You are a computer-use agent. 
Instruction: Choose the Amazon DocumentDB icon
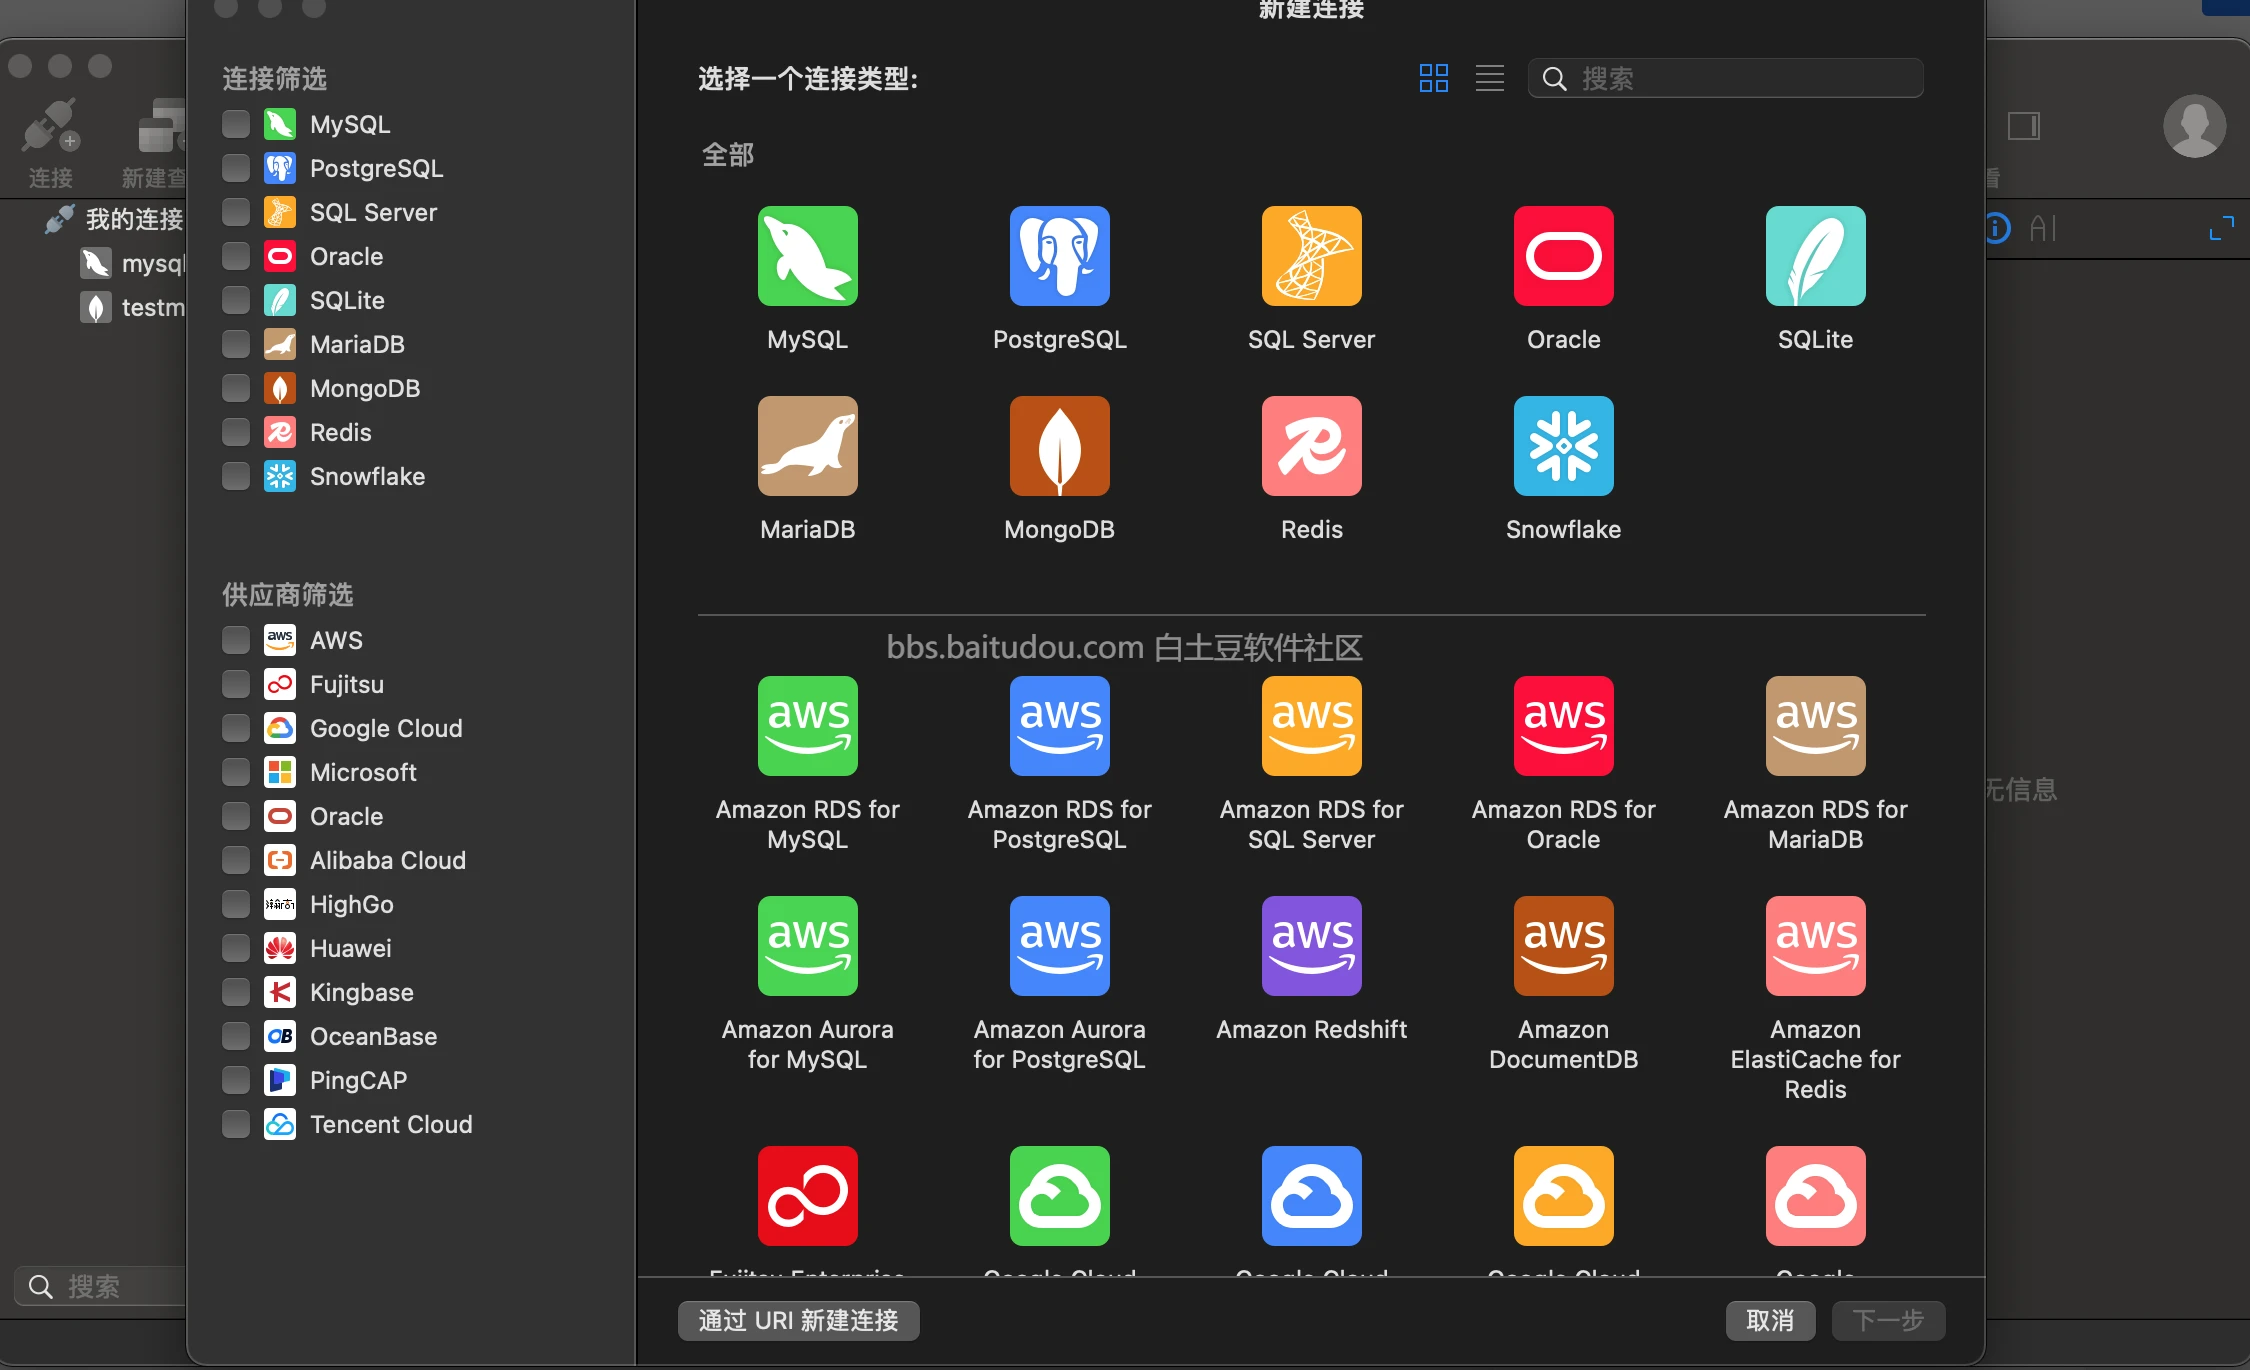point(1563,946)
